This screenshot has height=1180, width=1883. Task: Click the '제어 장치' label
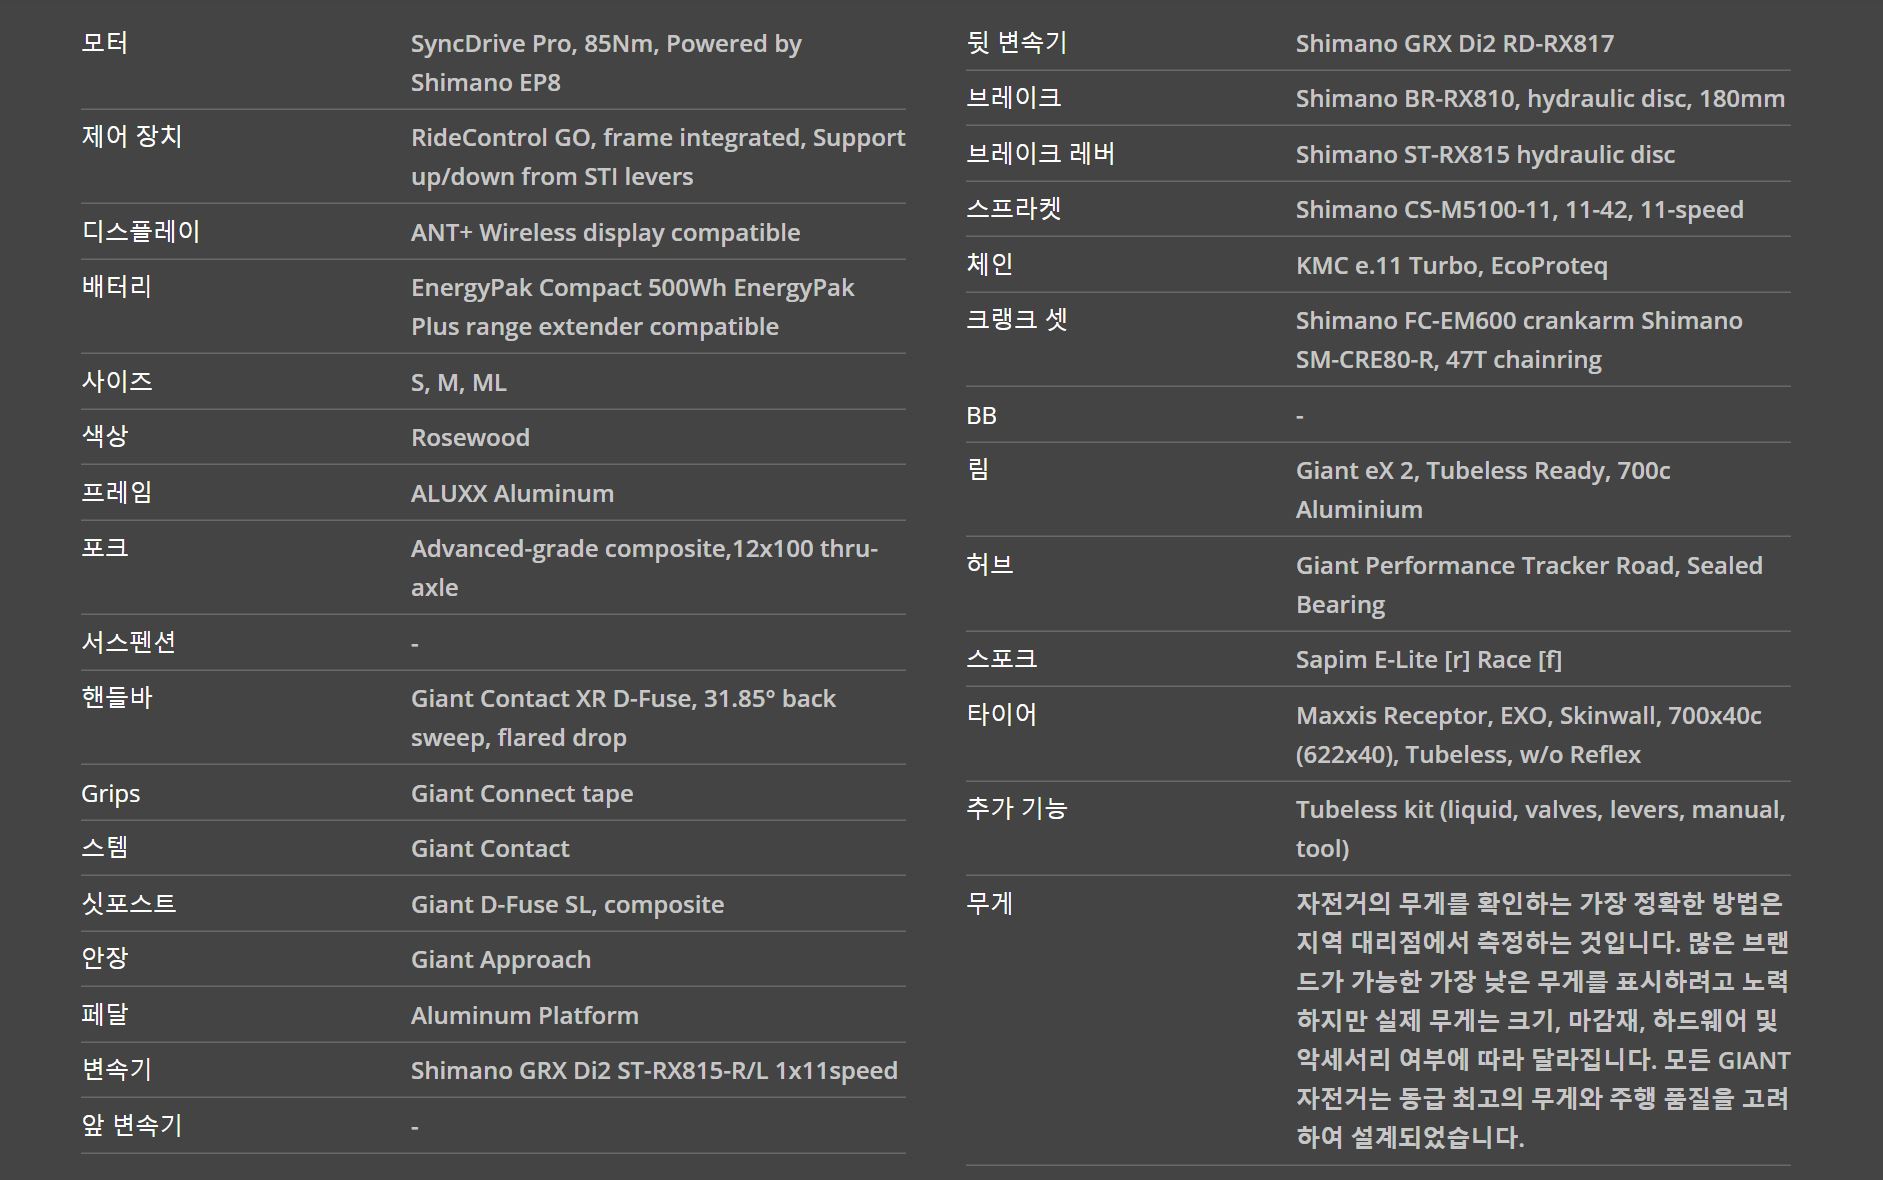coord(132,137)
